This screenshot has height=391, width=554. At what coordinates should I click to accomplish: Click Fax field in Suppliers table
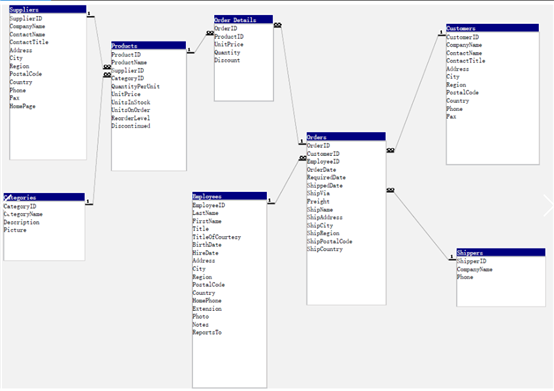(14, 98)
